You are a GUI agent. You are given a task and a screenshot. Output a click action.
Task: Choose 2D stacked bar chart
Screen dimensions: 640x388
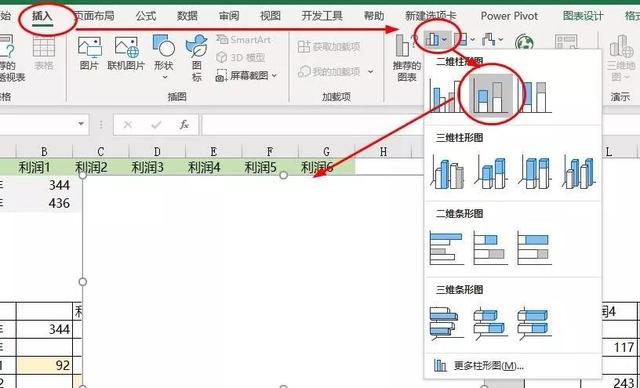(x=491, y=248)
